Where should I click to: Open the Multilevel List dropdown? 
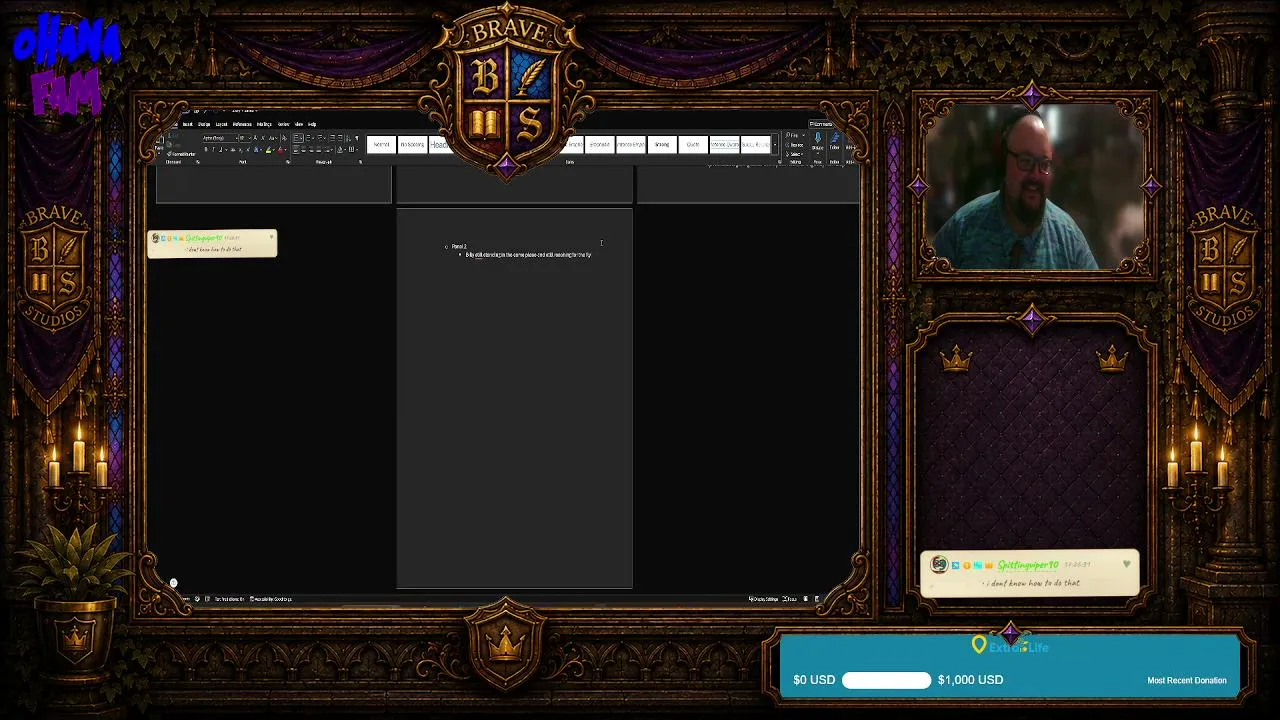tap(322, 138)
